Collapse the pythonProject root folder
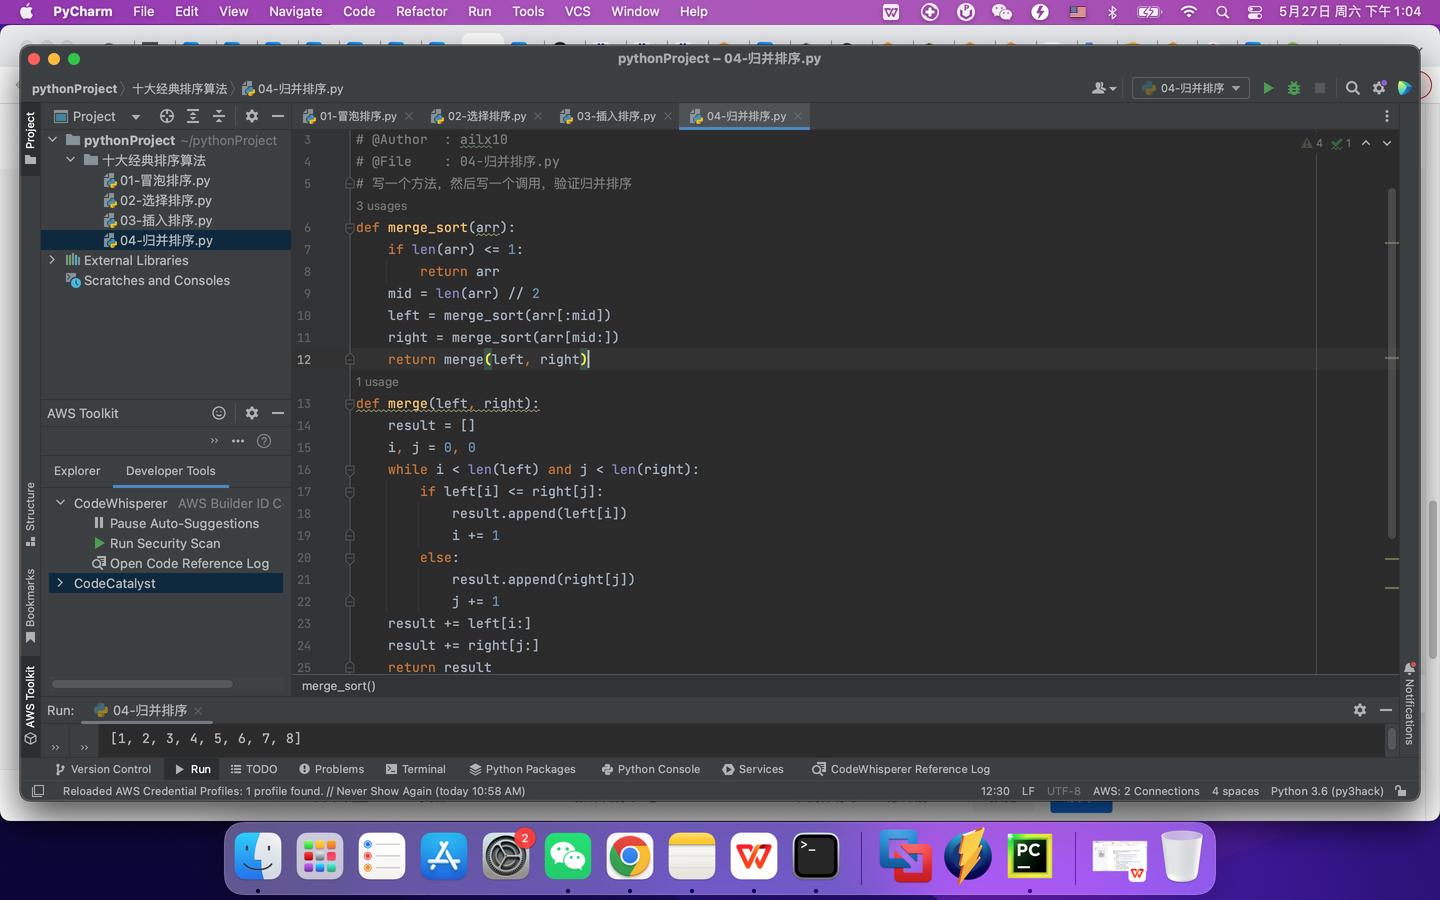This screenshot has width=1440, height=900. coord(53,140)
